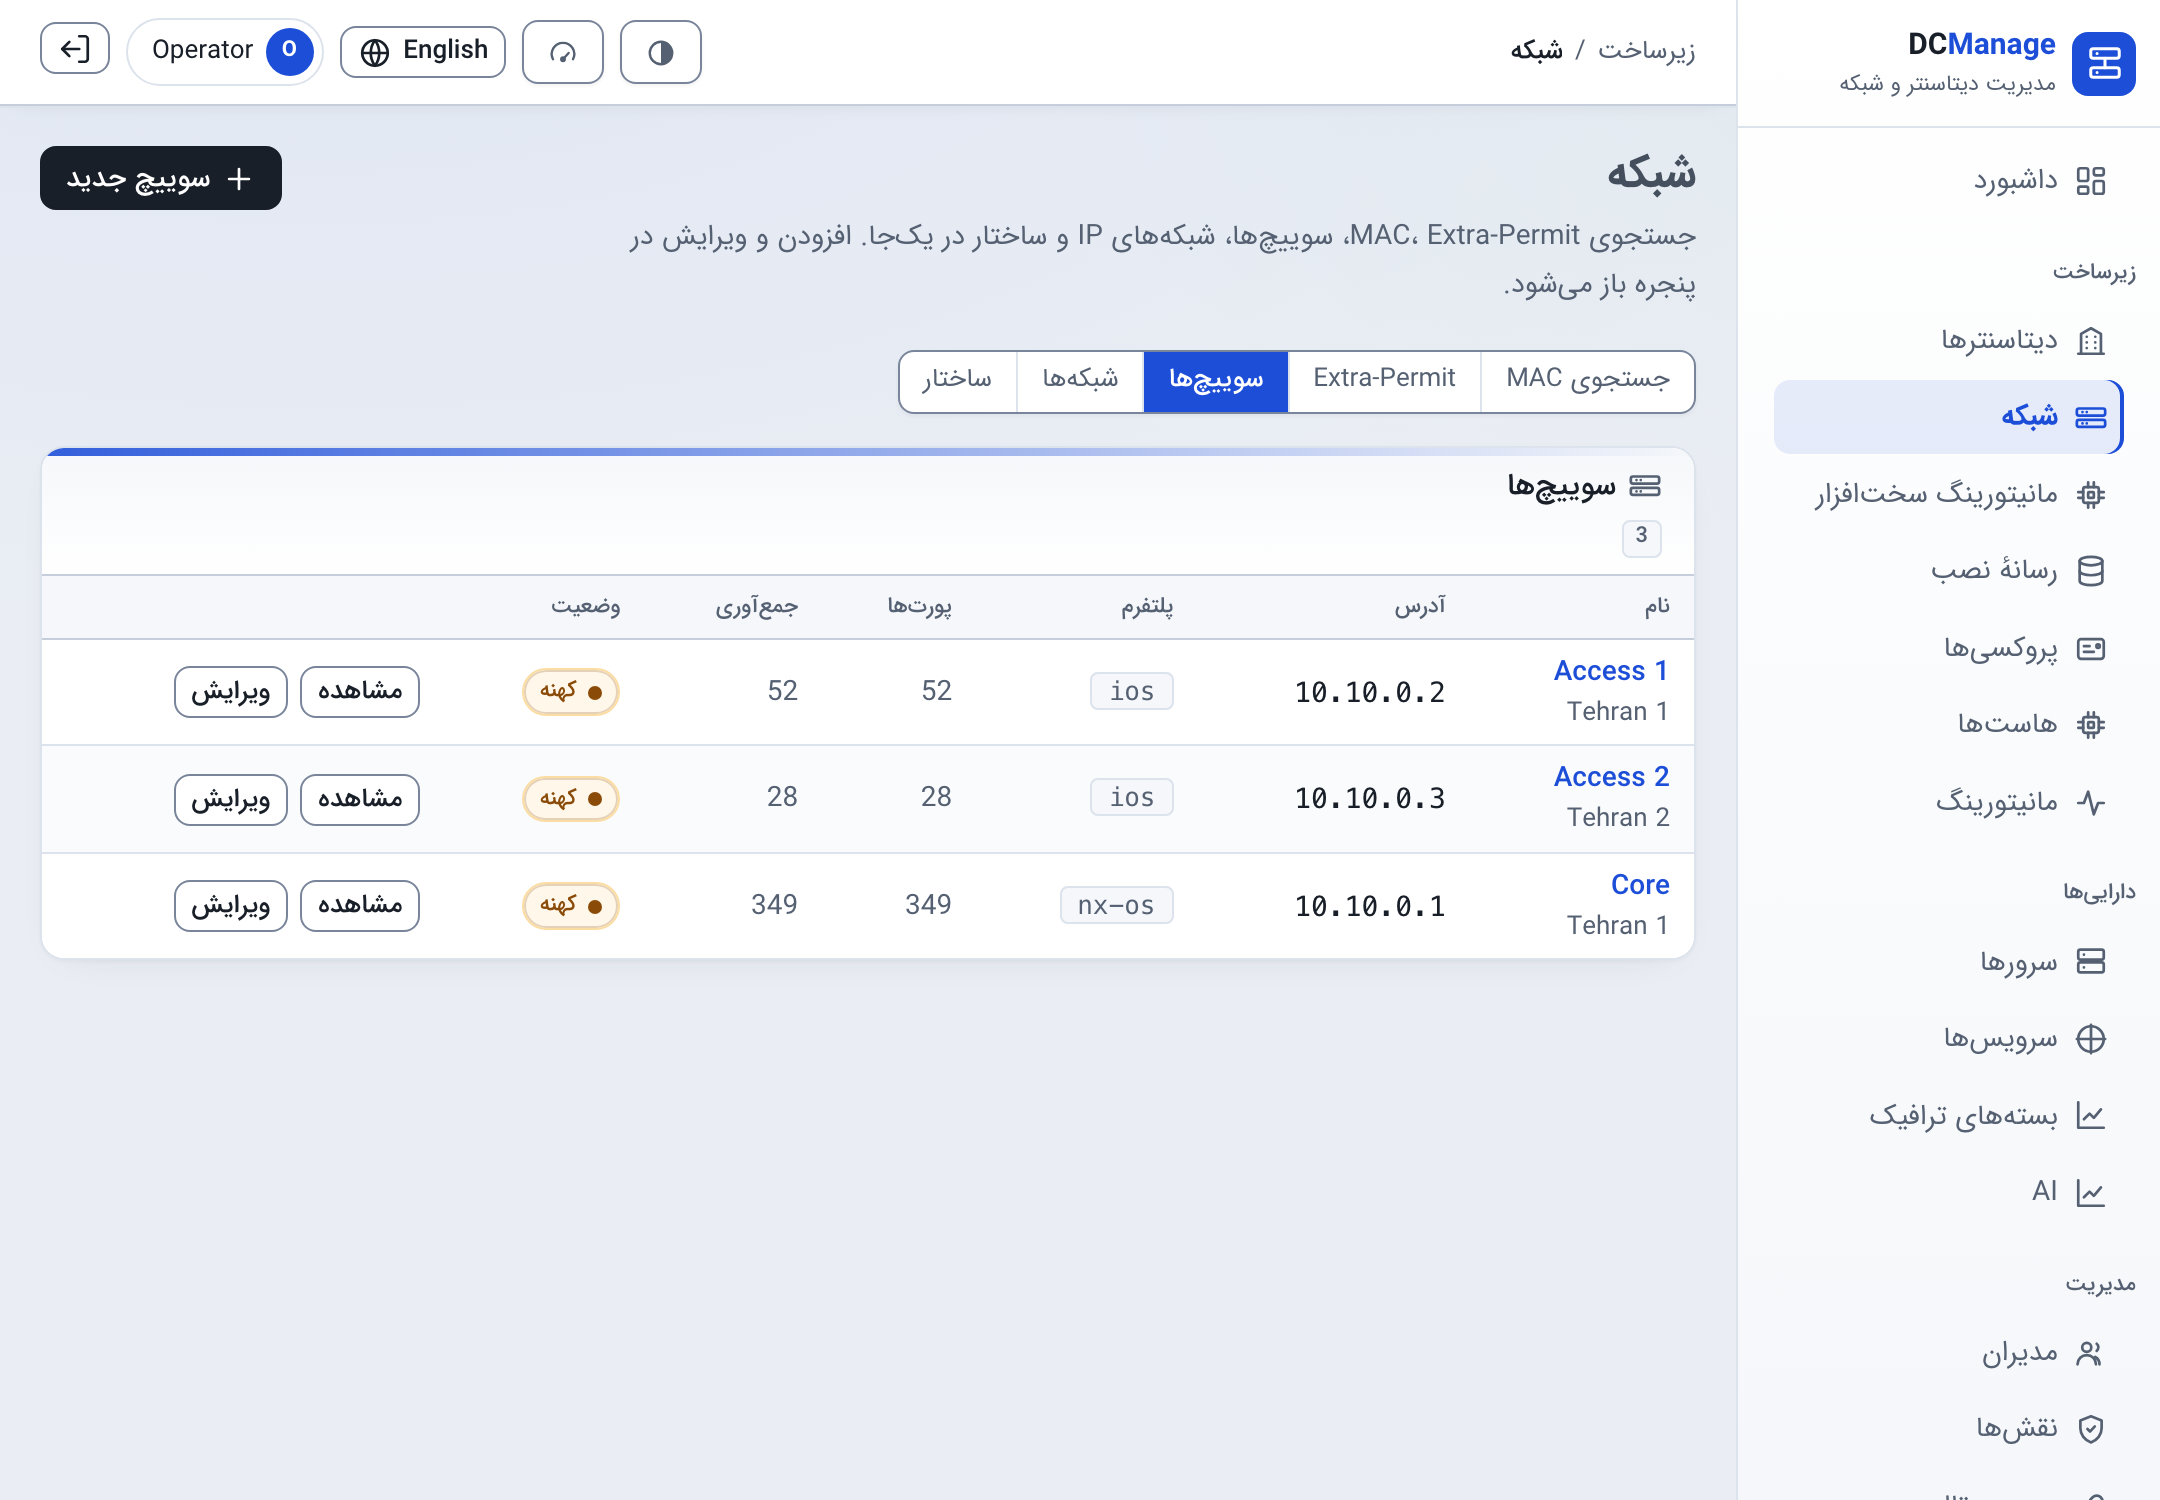The width and height of the screenshot is (2160, 1500).
Task: Click مشاهده view for Access 2
Action: tap(360, 799)
